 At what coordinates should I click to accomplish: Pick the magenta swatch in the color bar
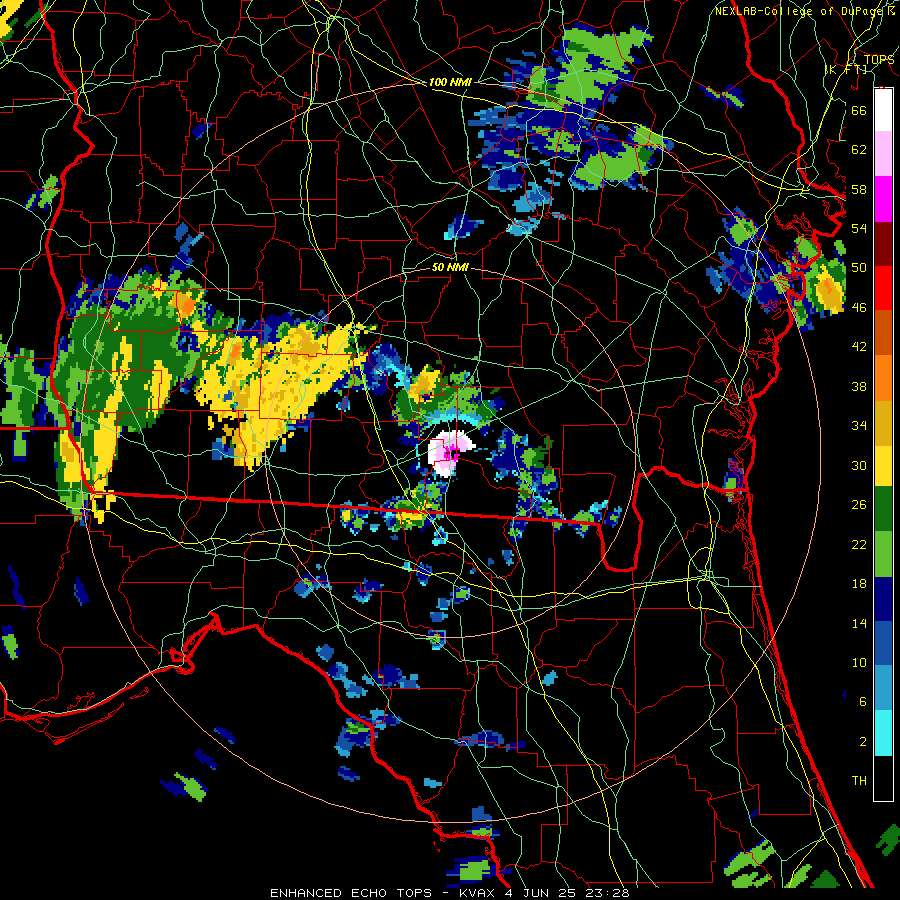[x=883, y=199]
